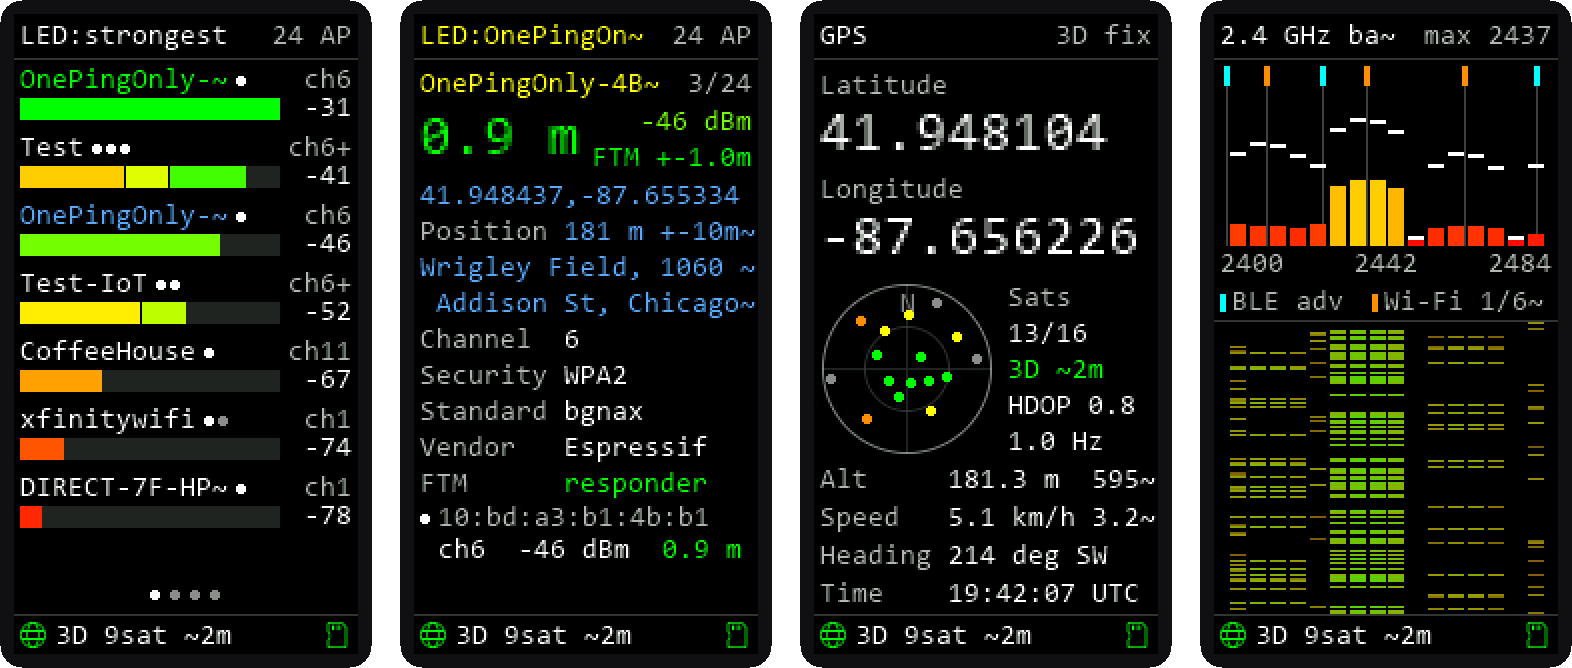Click the GPS header title

pyautogui.click(x=844, y=36)
